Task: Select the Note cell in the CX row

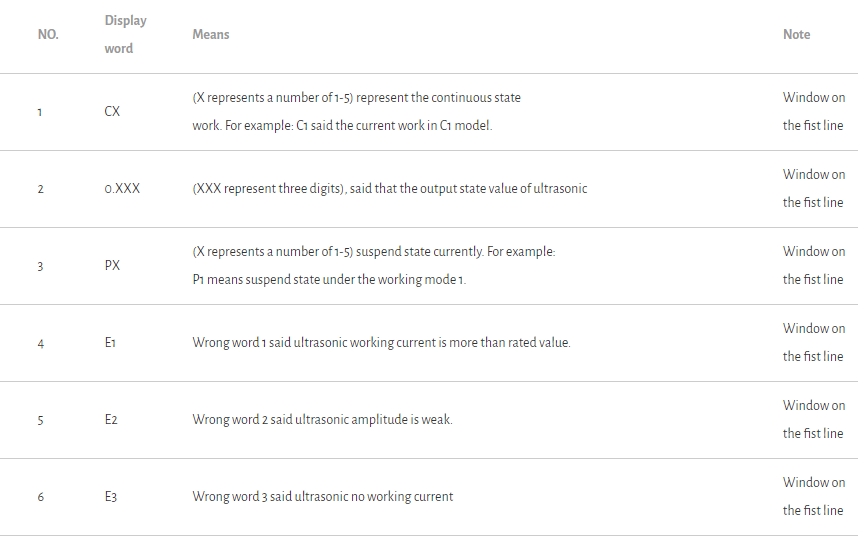Action: click(x=813, y=112)
